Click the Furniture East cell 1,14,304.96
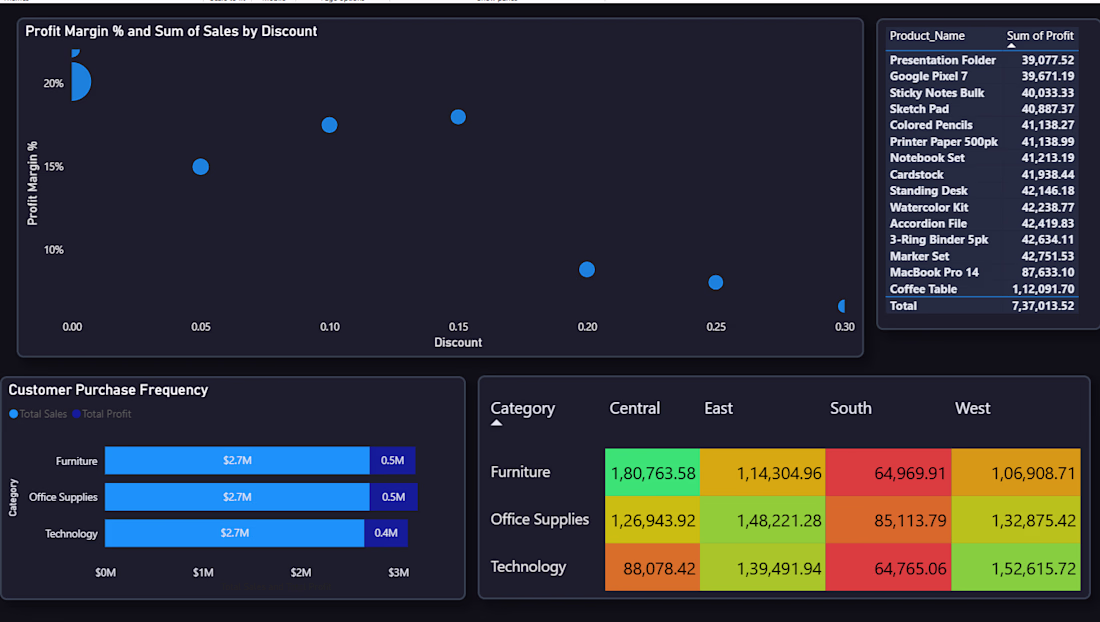Image resolution: width=1100 pixels, height=622 pixels. [763, 473]
